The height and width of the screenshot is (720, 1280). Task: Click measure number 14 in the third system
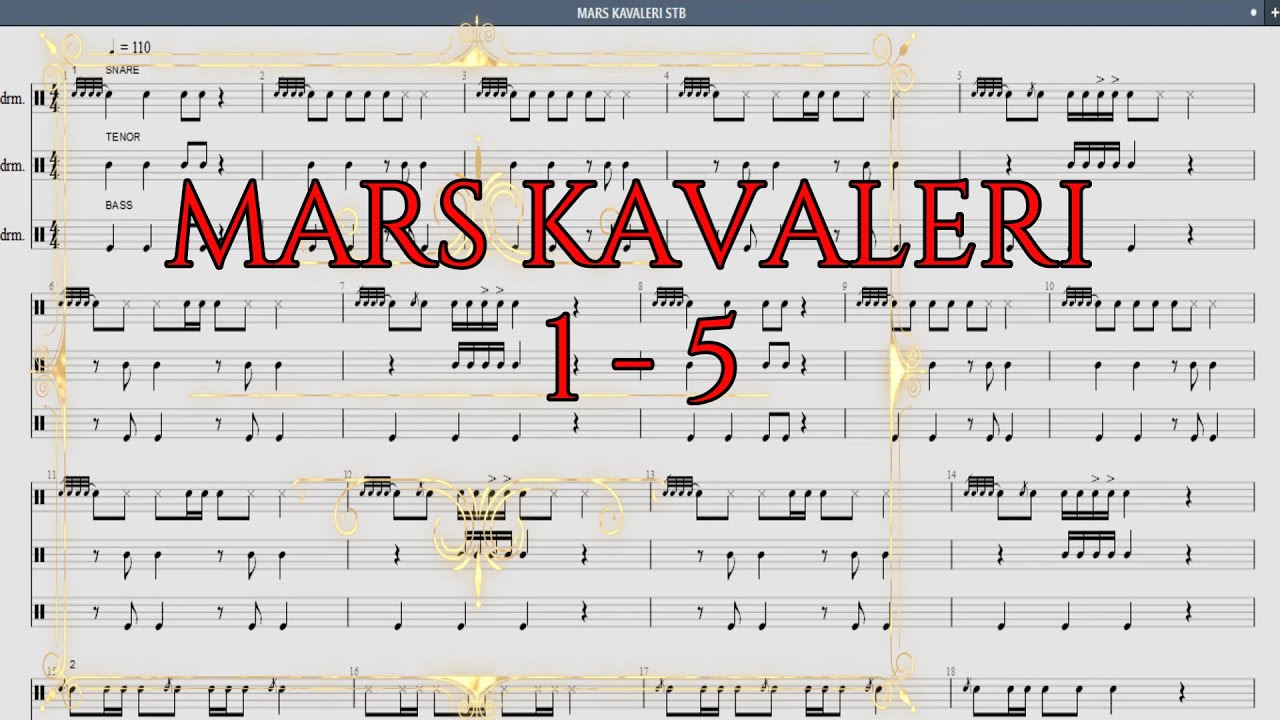[951, 474]
